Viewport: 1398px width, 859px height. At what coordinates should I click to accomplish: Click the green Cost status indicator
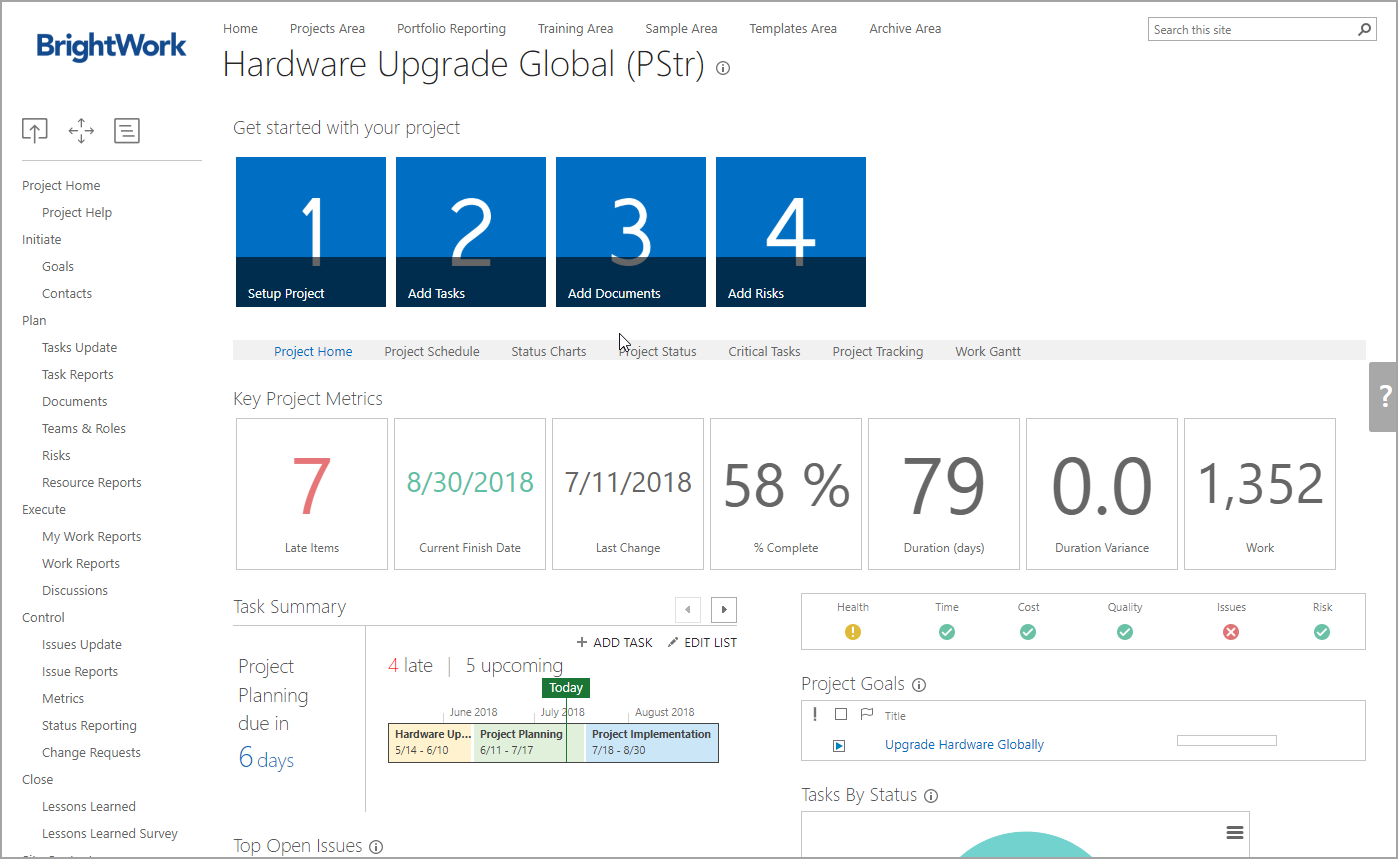(1028, 632)
